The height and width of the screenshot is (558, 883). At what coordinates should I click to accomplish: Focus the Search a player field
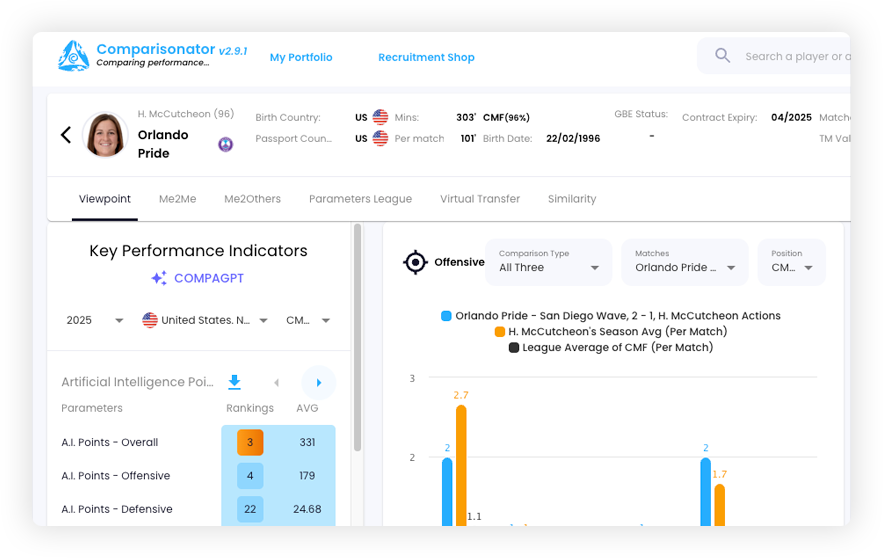point(797,56)
